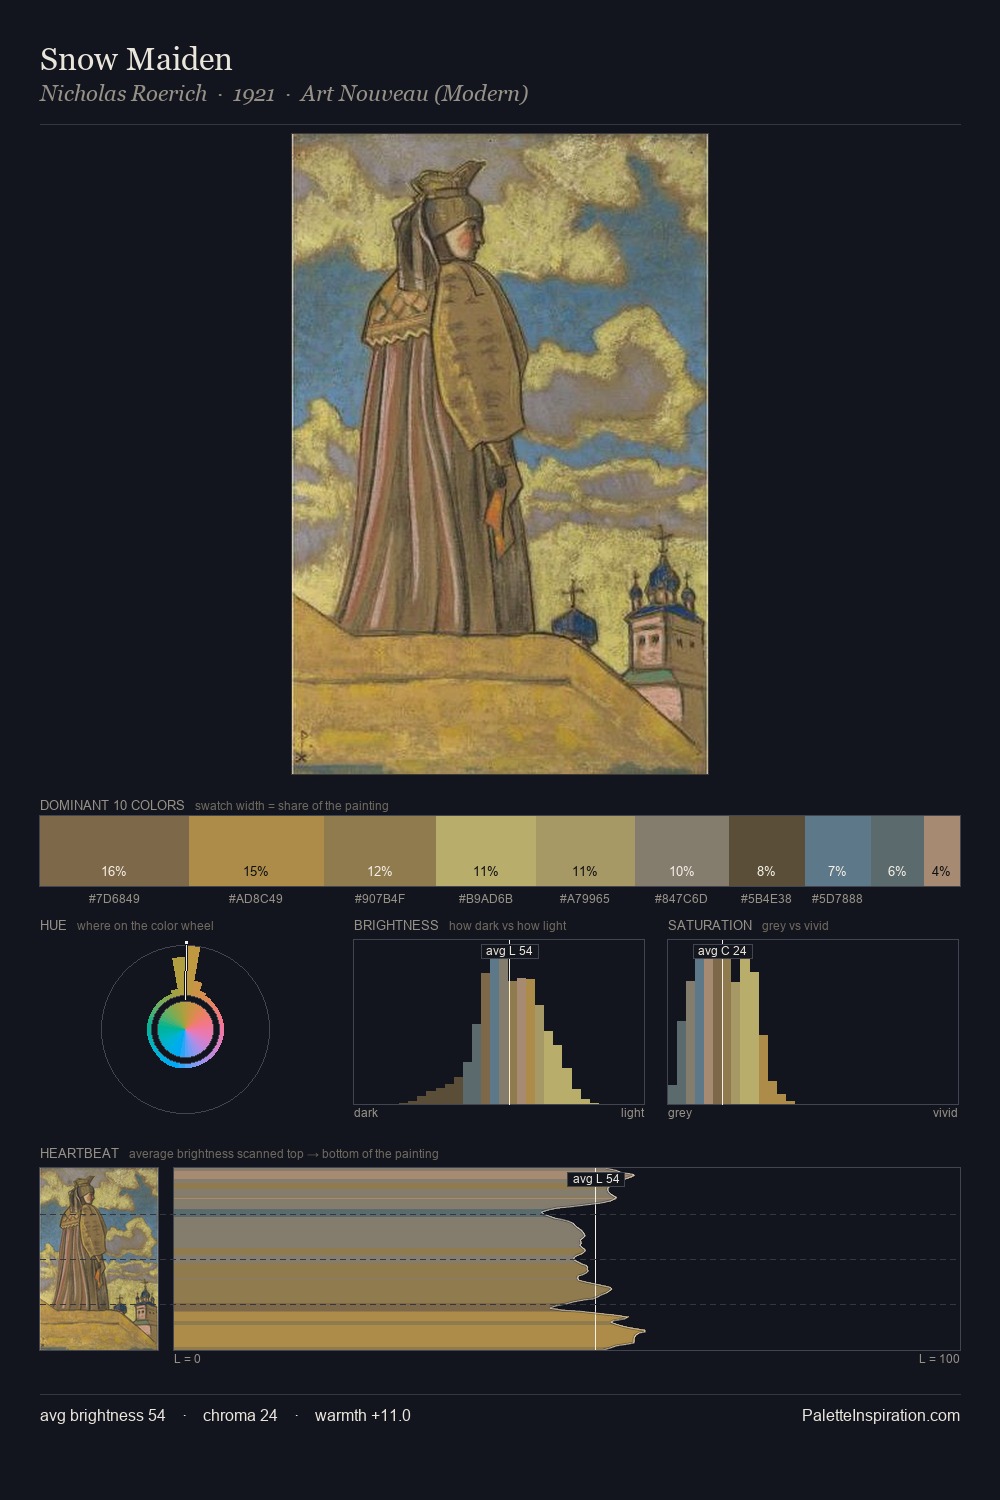The width and height of the screenshot is (1000, 1500).
Task: Click the "Snow Maiden" title
Action: (x=136, y=59)
